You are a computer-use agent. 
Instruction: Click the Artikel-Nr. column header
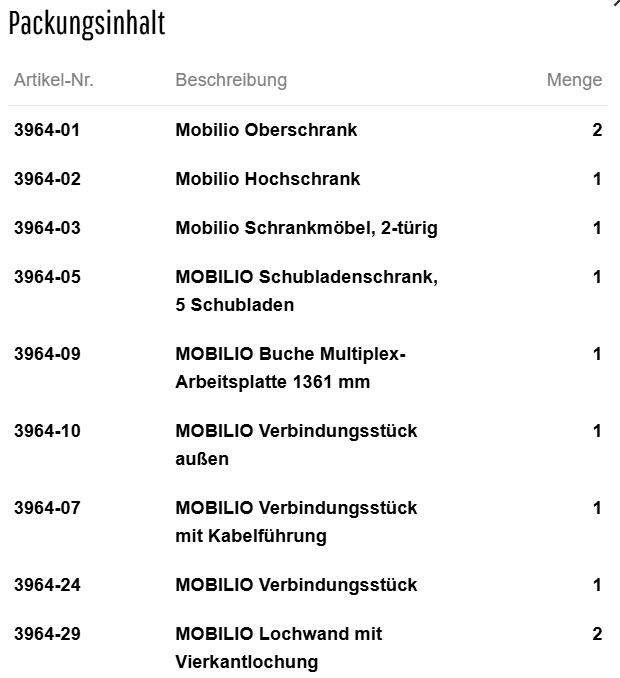pos(54,80)
